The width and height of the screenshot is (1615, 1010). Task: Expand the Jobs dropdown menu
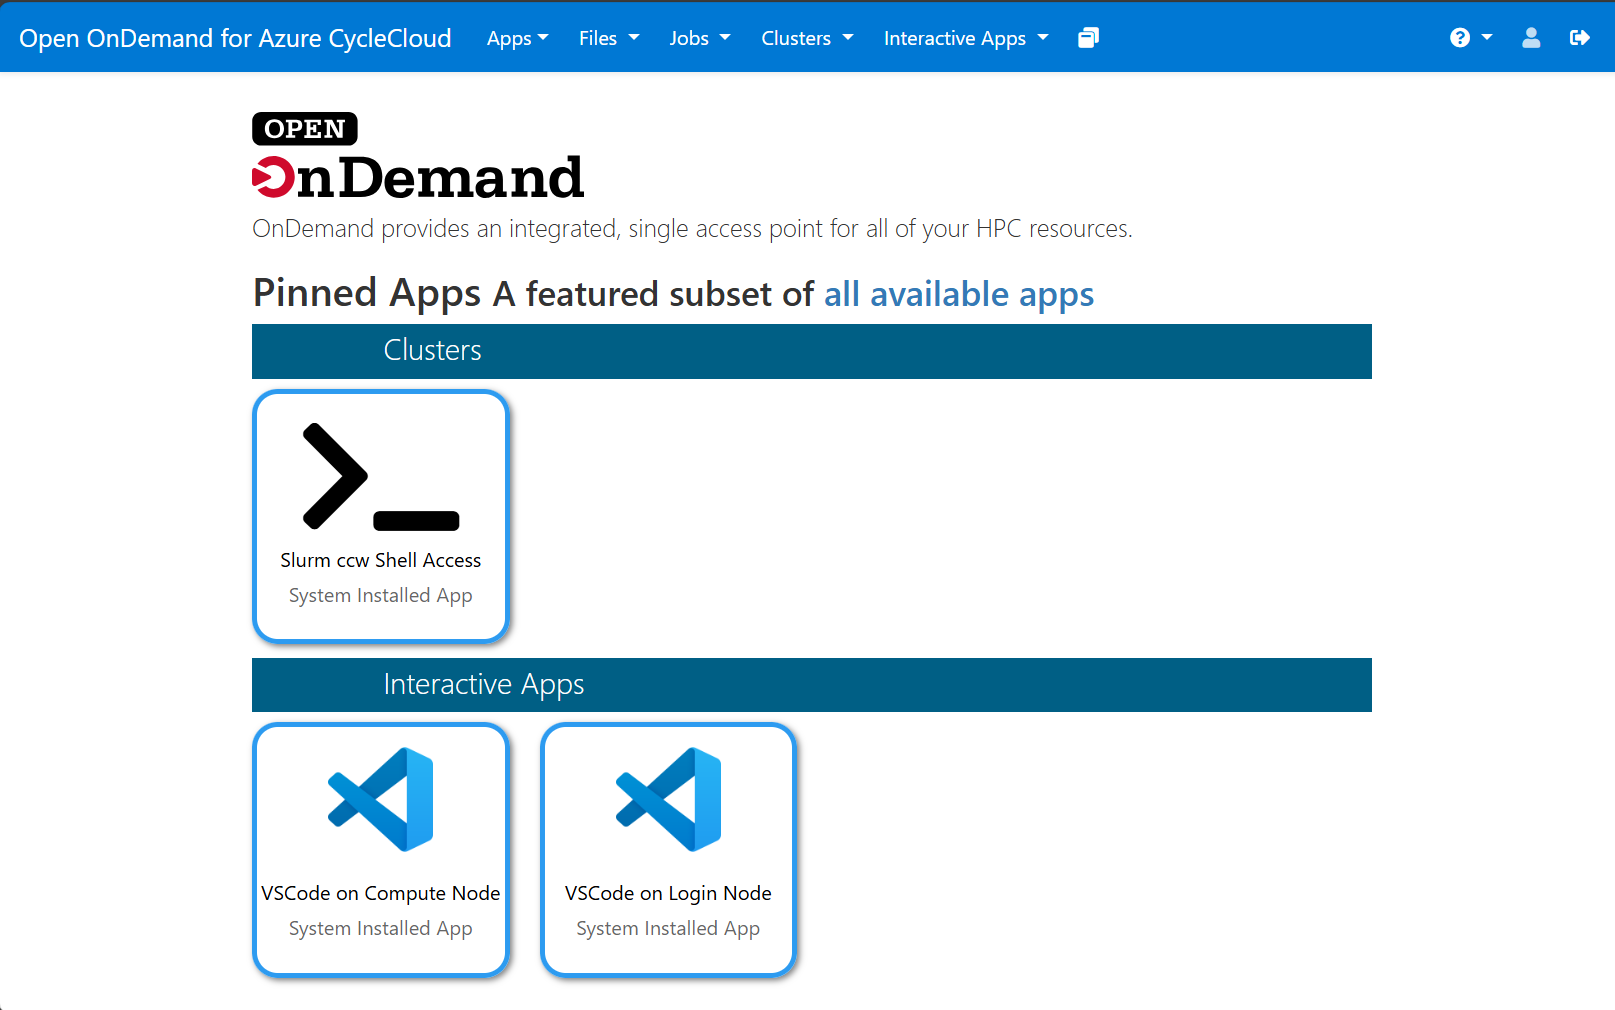[700, 38]
